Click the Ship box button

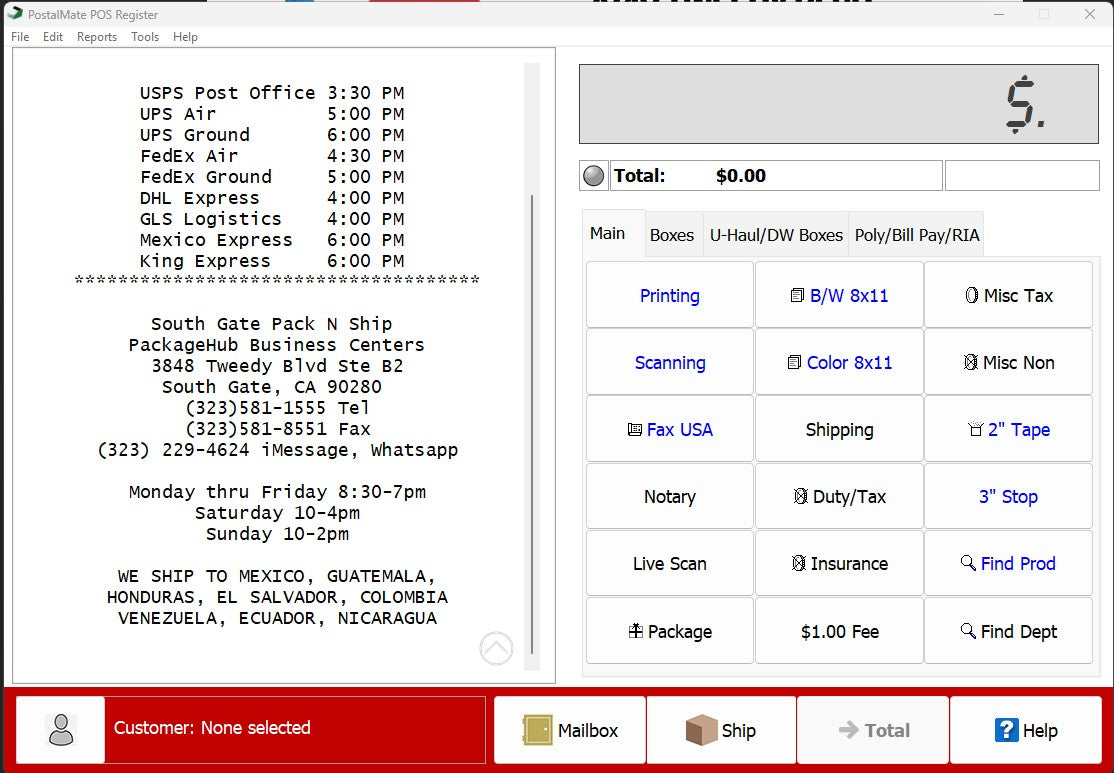point(721,731)
